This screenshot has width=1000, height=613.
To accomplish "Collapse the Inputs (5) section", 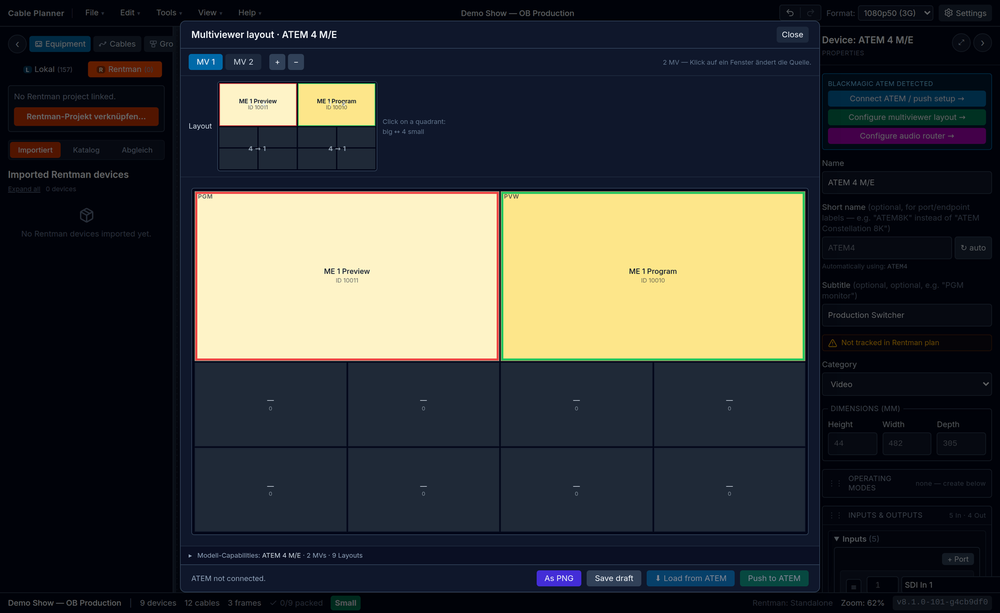I will (x=857, y=539).
